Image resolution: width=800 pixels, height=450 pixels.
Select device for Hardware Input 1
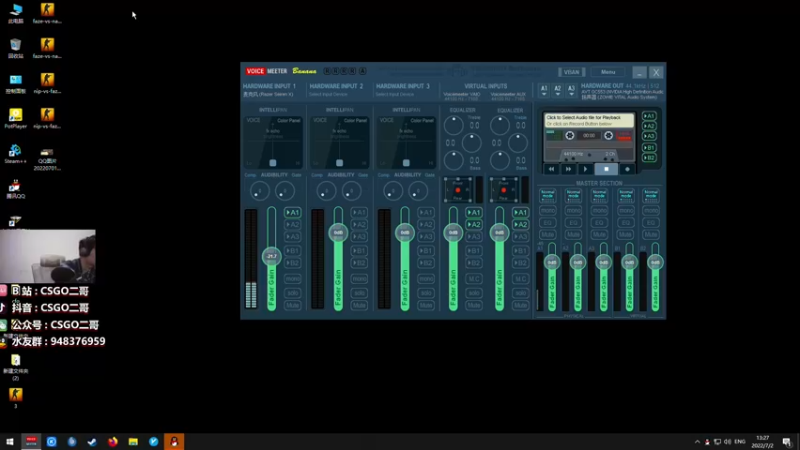point(268,94)
